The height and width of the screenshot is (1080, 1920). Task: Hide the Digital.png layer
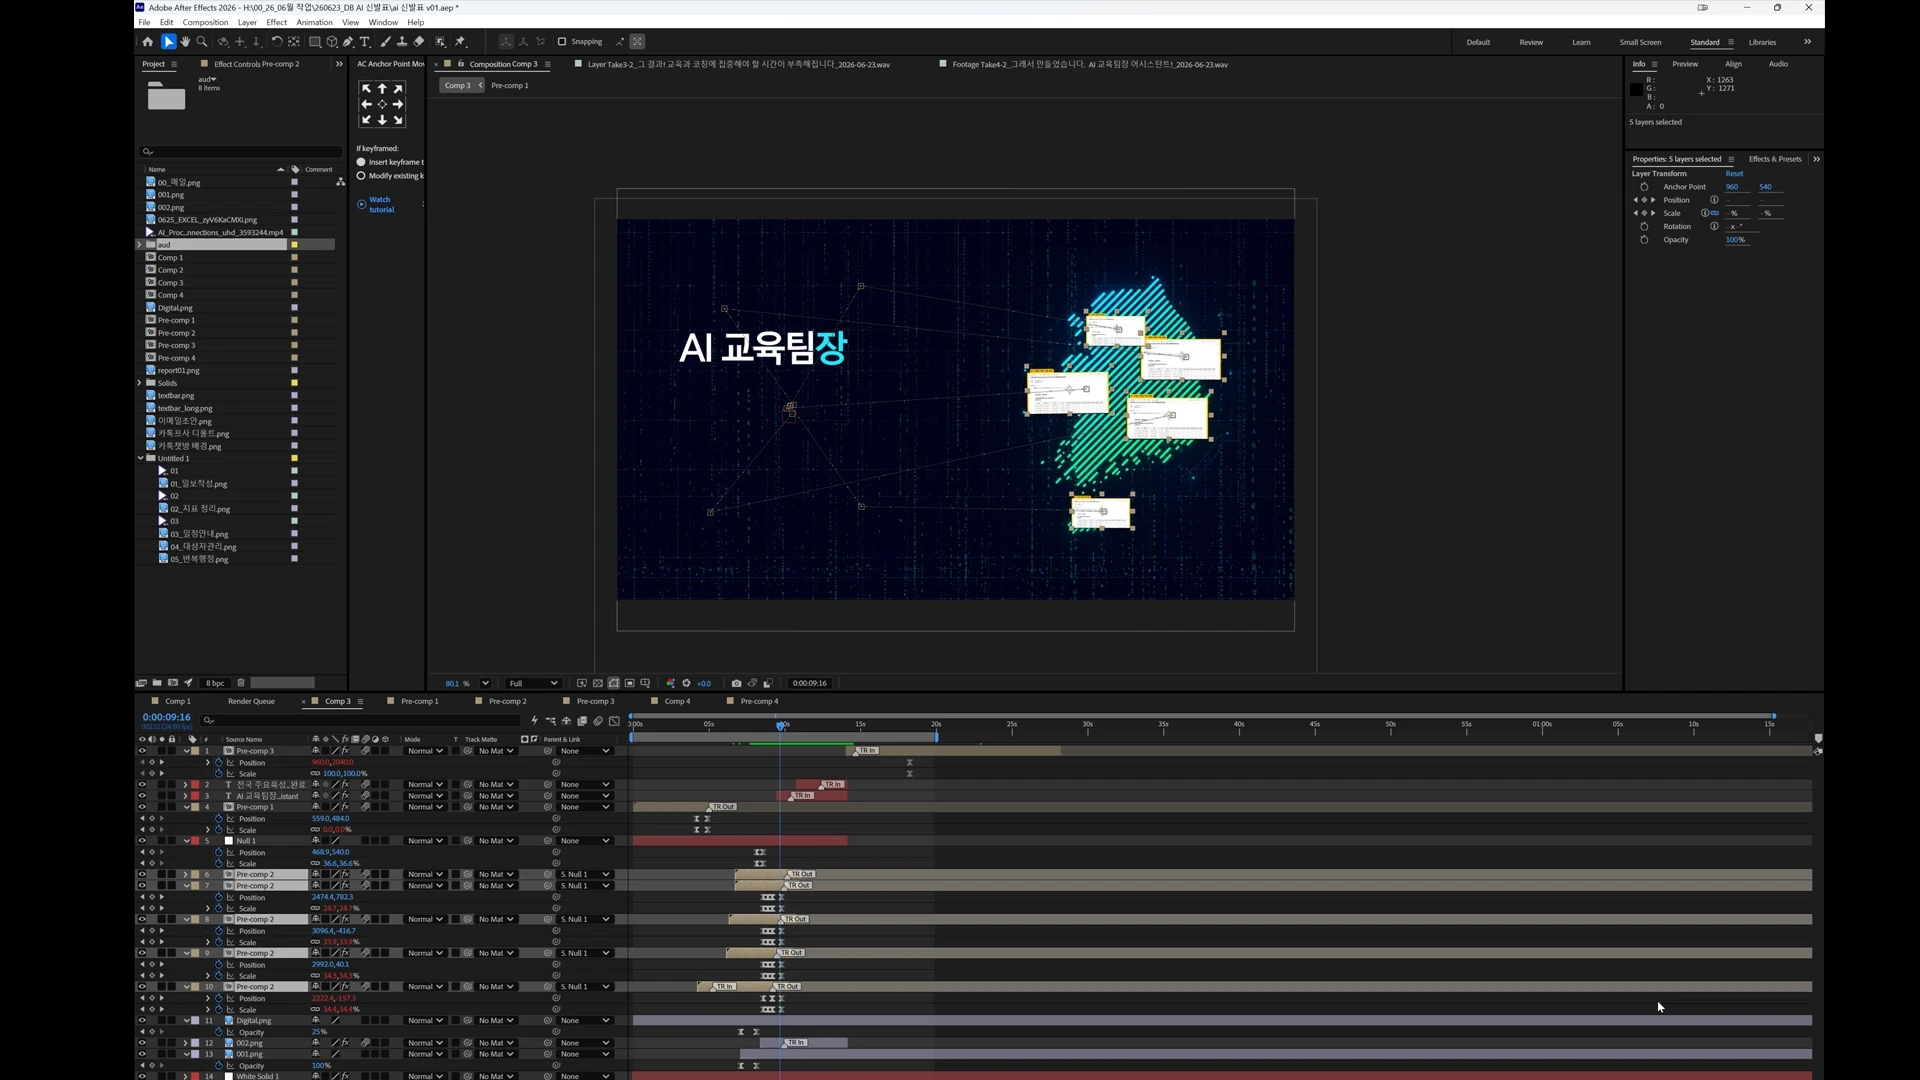(x=142, y=1021)
